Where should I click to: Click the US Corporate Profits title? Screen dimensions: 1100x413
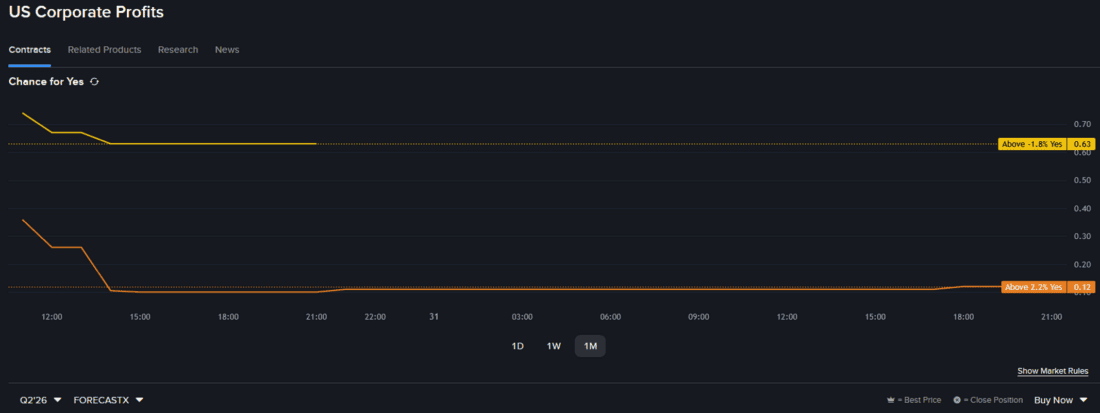pos(86,12)
